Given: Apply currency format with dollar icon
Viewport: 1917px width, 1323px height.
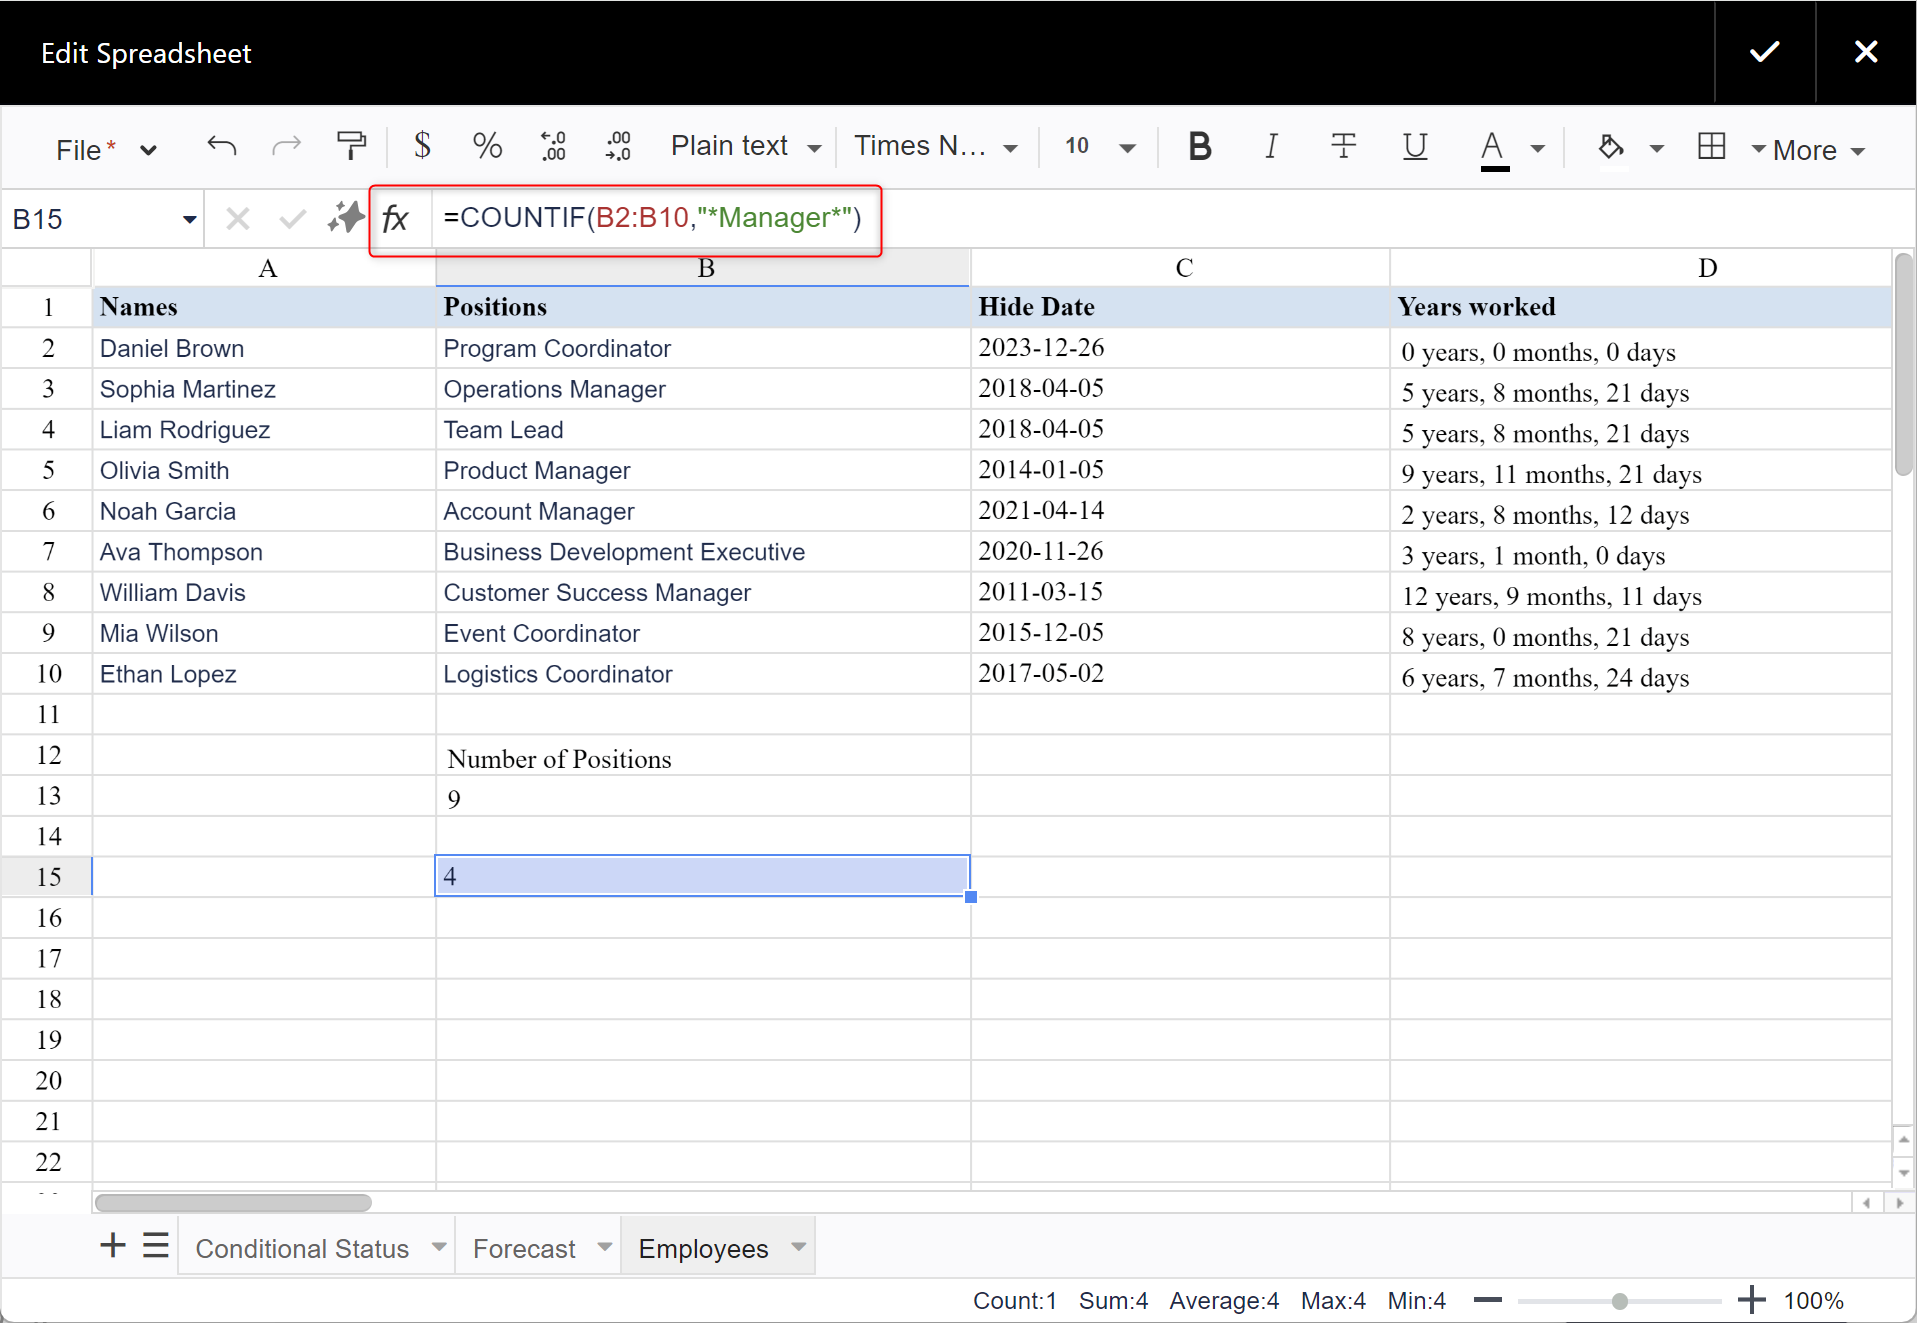Looking at the screenshot, I should pyautogui.click(x=422, y=147).
